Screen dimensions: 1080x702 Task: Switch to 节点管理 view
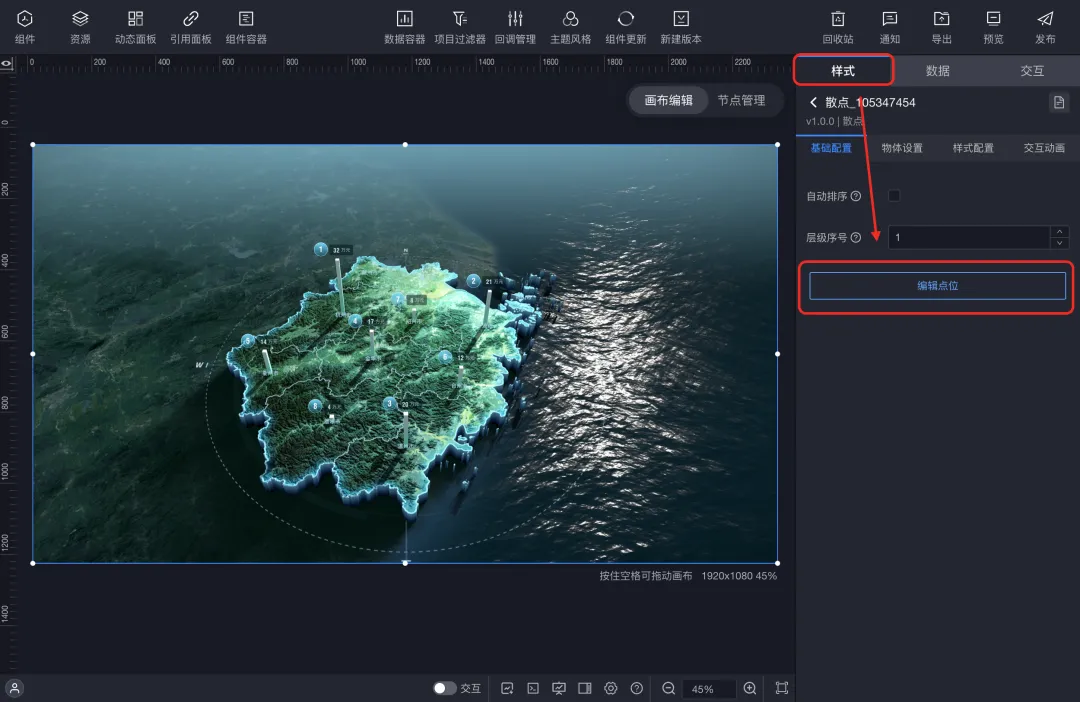pyautogui.click(x=741, y=101)
